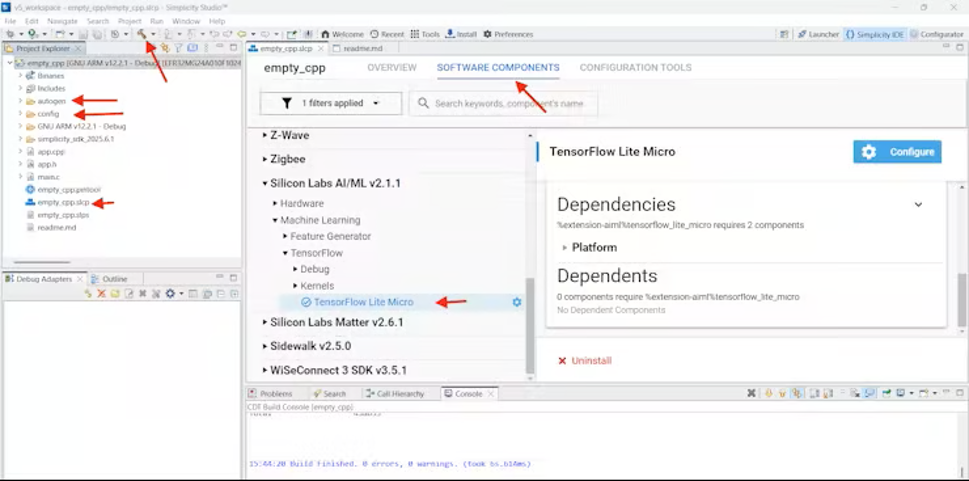969x481 pixels.
Task: Switch to the Configuration Tools tab
Action: pos(635,67)
